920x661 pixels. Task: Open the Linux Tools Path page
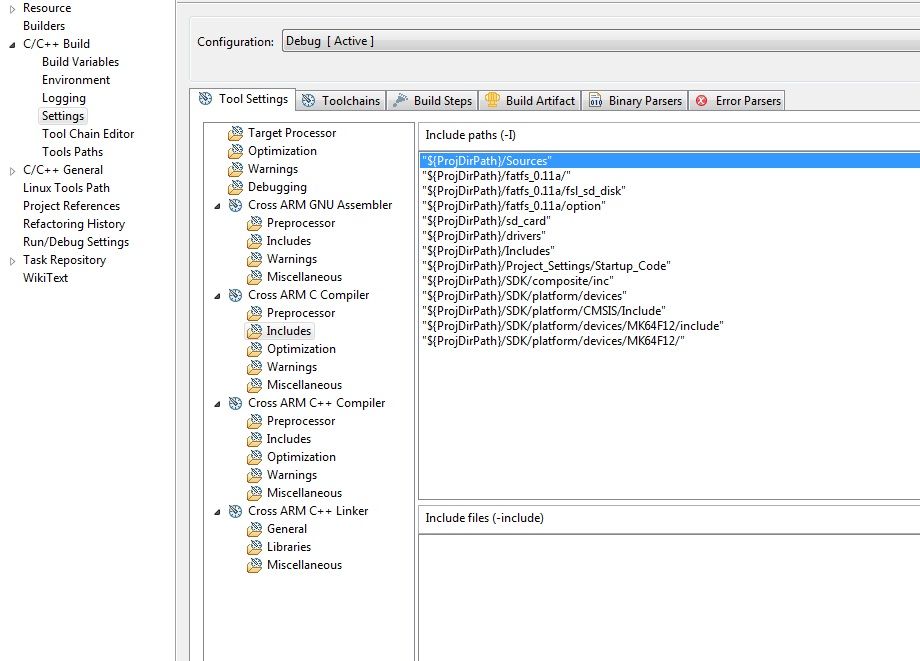pos(66,188)
